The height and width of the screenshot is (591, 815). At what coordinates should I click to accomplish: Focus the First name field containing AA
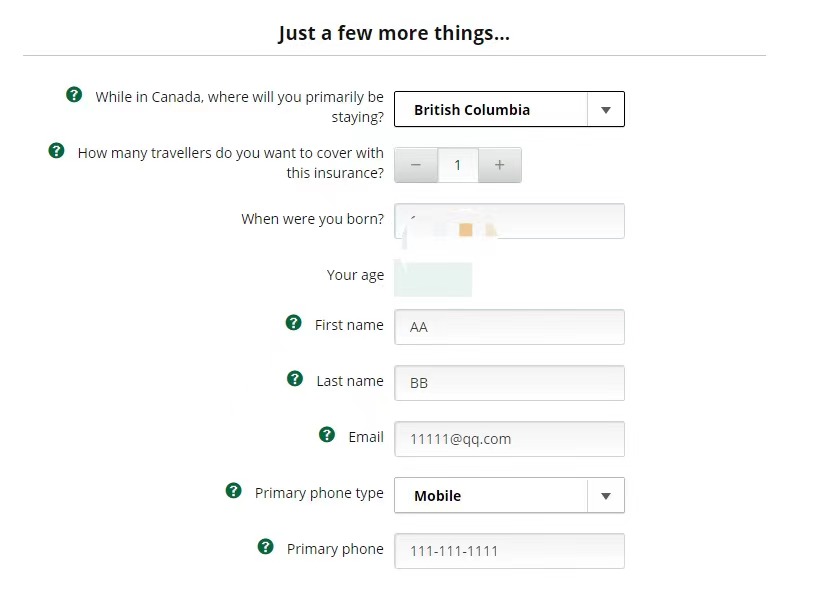[x=509, y=327]
